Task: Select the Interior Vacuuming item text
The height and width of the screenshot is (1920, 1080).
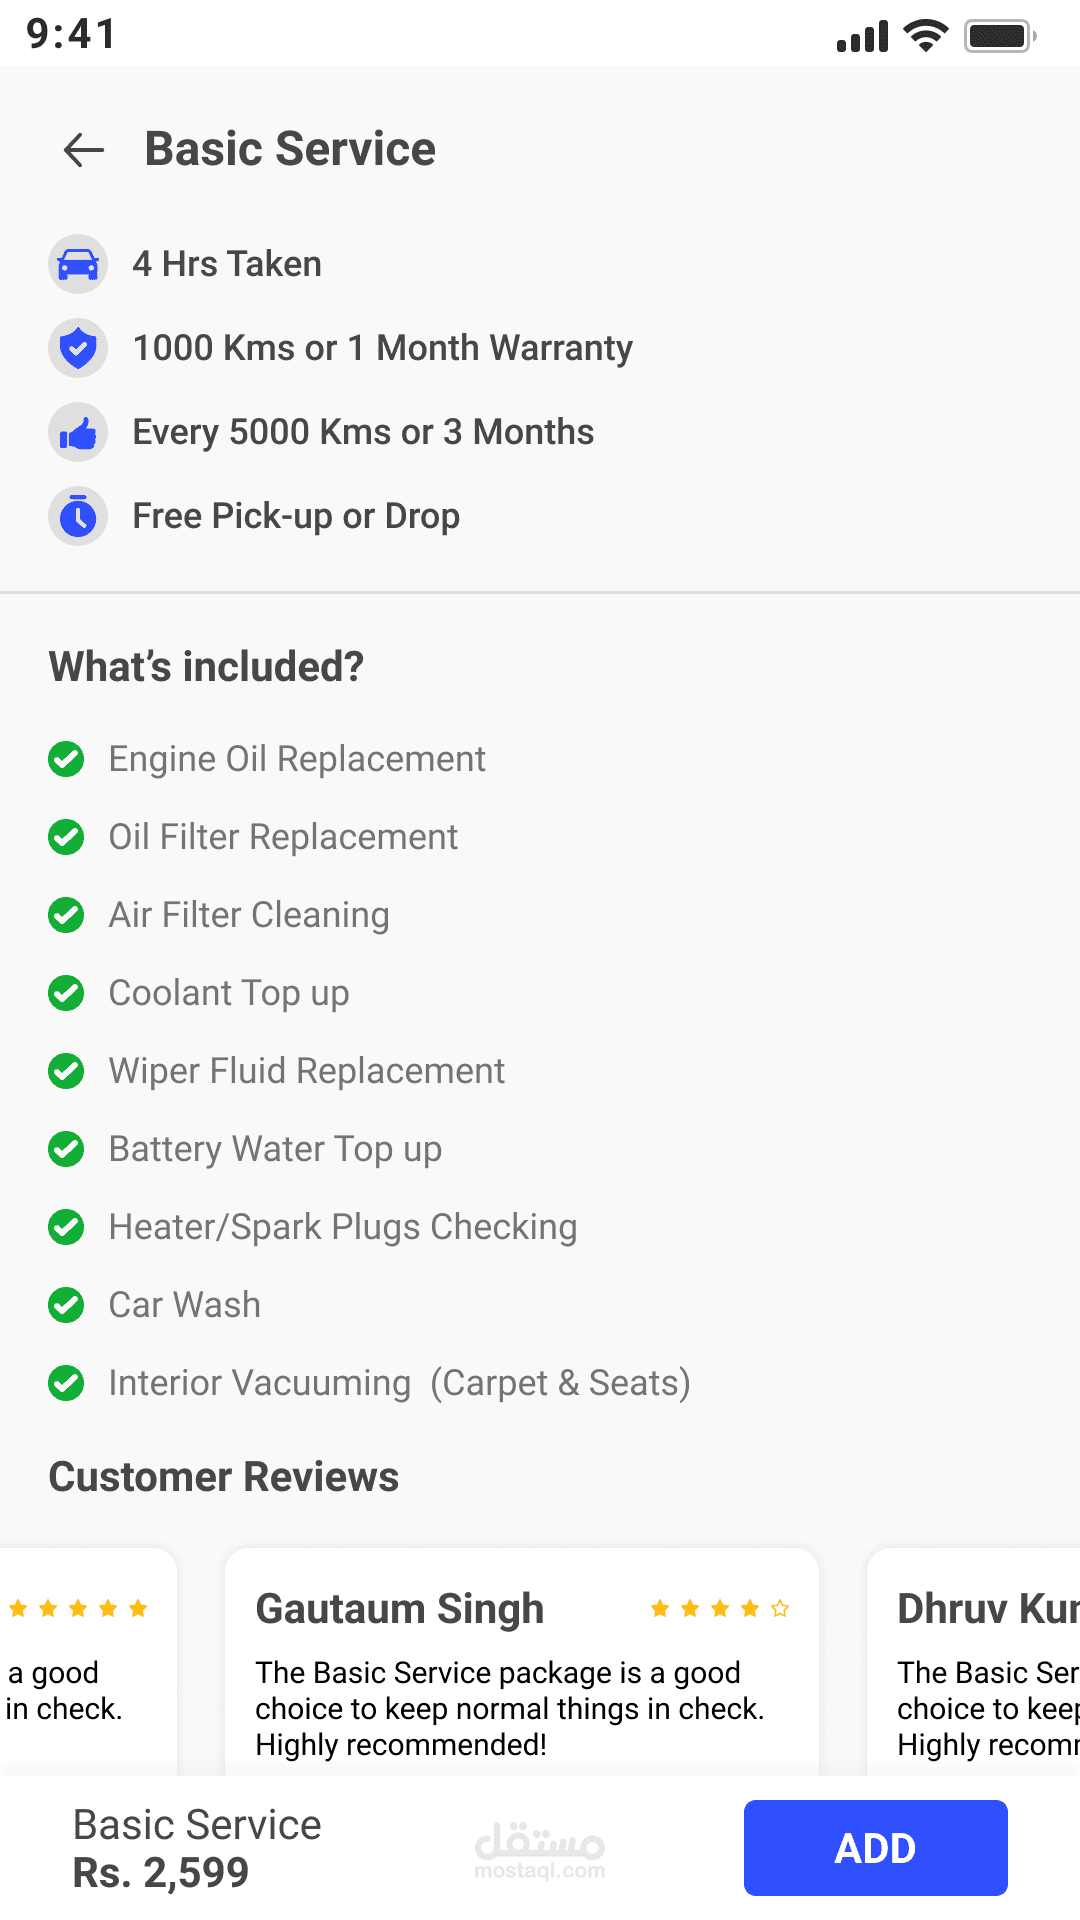Action: (x=399, y=1383)
